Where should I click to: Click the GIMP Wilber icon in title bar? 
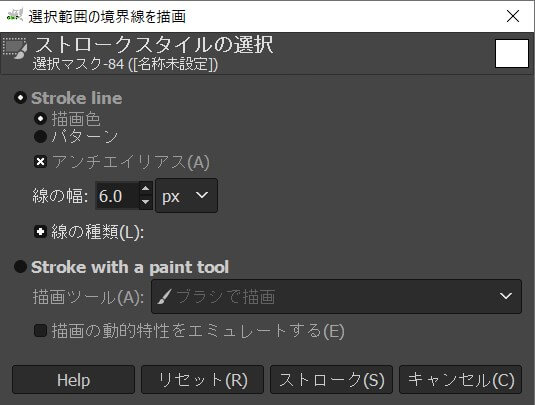click(x=15, y=15)
